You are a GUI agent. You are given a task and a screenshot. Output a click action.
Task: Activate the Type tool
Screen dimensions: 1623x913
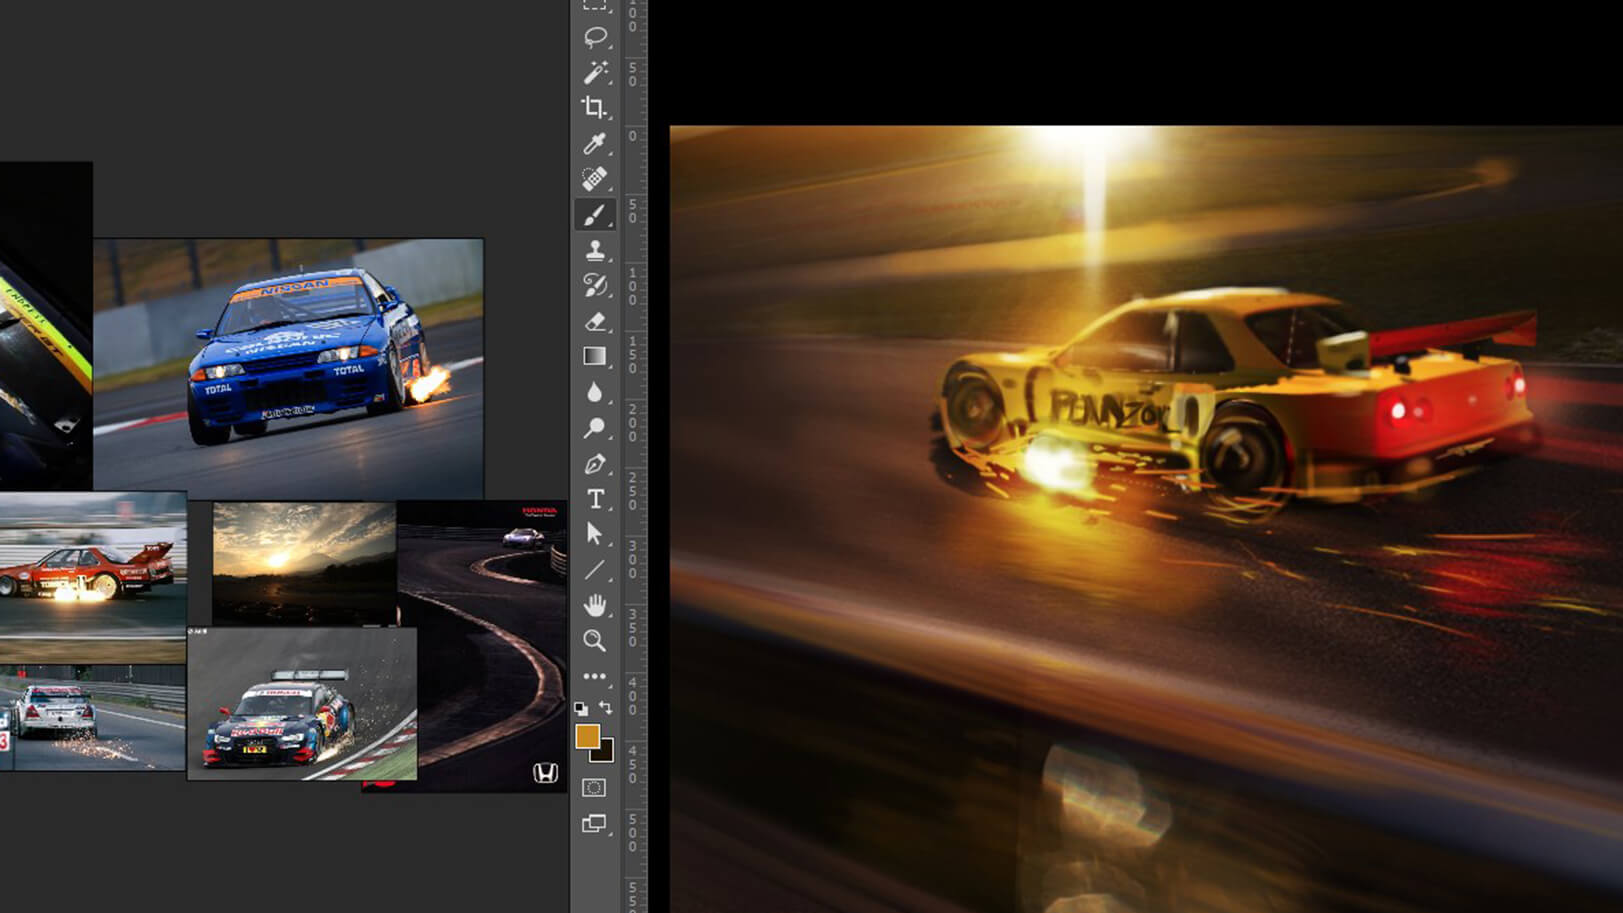595,499
